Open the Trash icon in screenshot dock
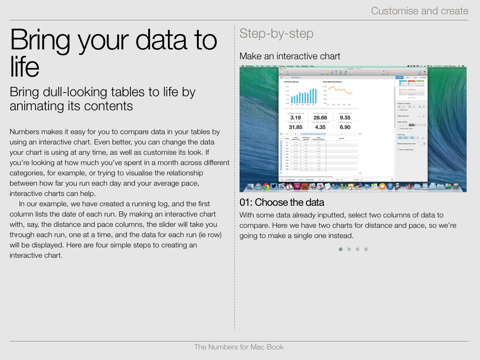 click(x=456, y=187)
